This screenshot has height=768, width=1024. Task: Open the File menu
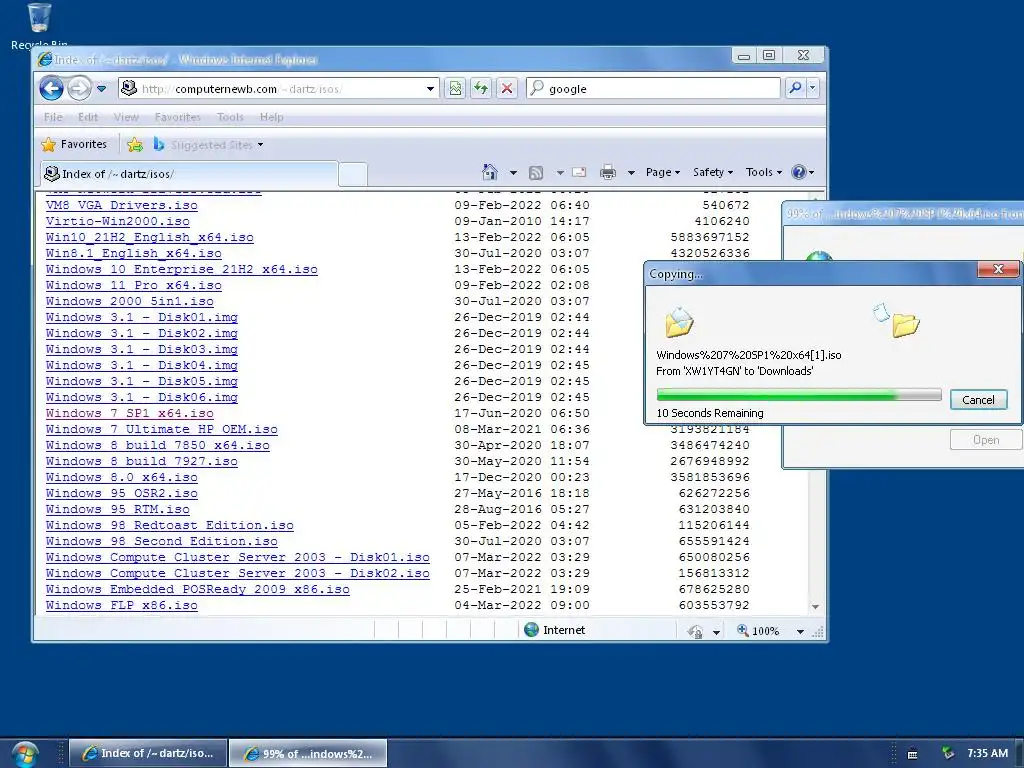pyautogui.click(x=54, y=117)
